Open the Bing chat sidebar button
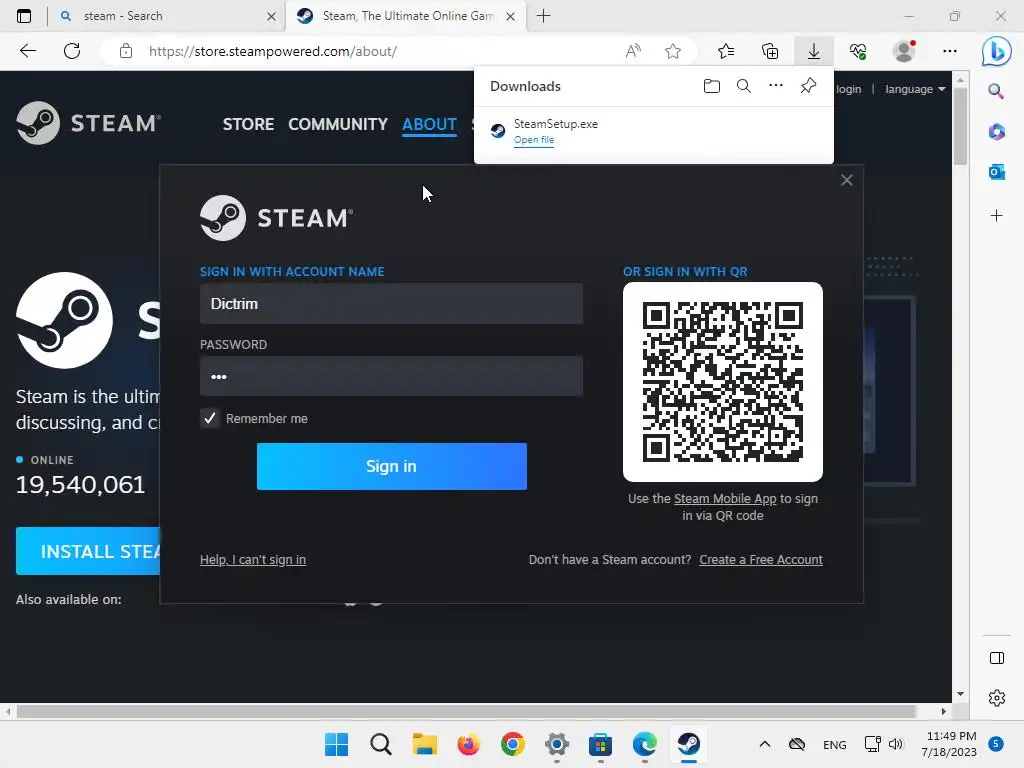Image resolution: width=1024 pixels, height=768 pixels. pos(997,51)
